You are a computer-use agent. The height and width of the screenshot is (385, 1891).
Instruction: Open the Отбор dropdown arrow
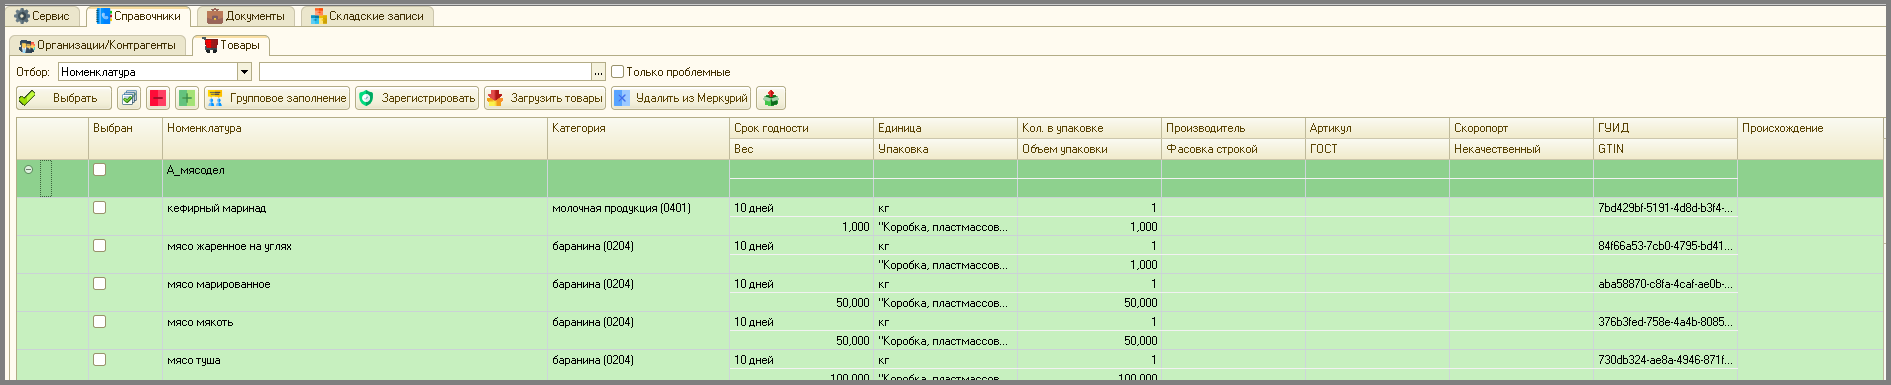click(x=244, y=72)
